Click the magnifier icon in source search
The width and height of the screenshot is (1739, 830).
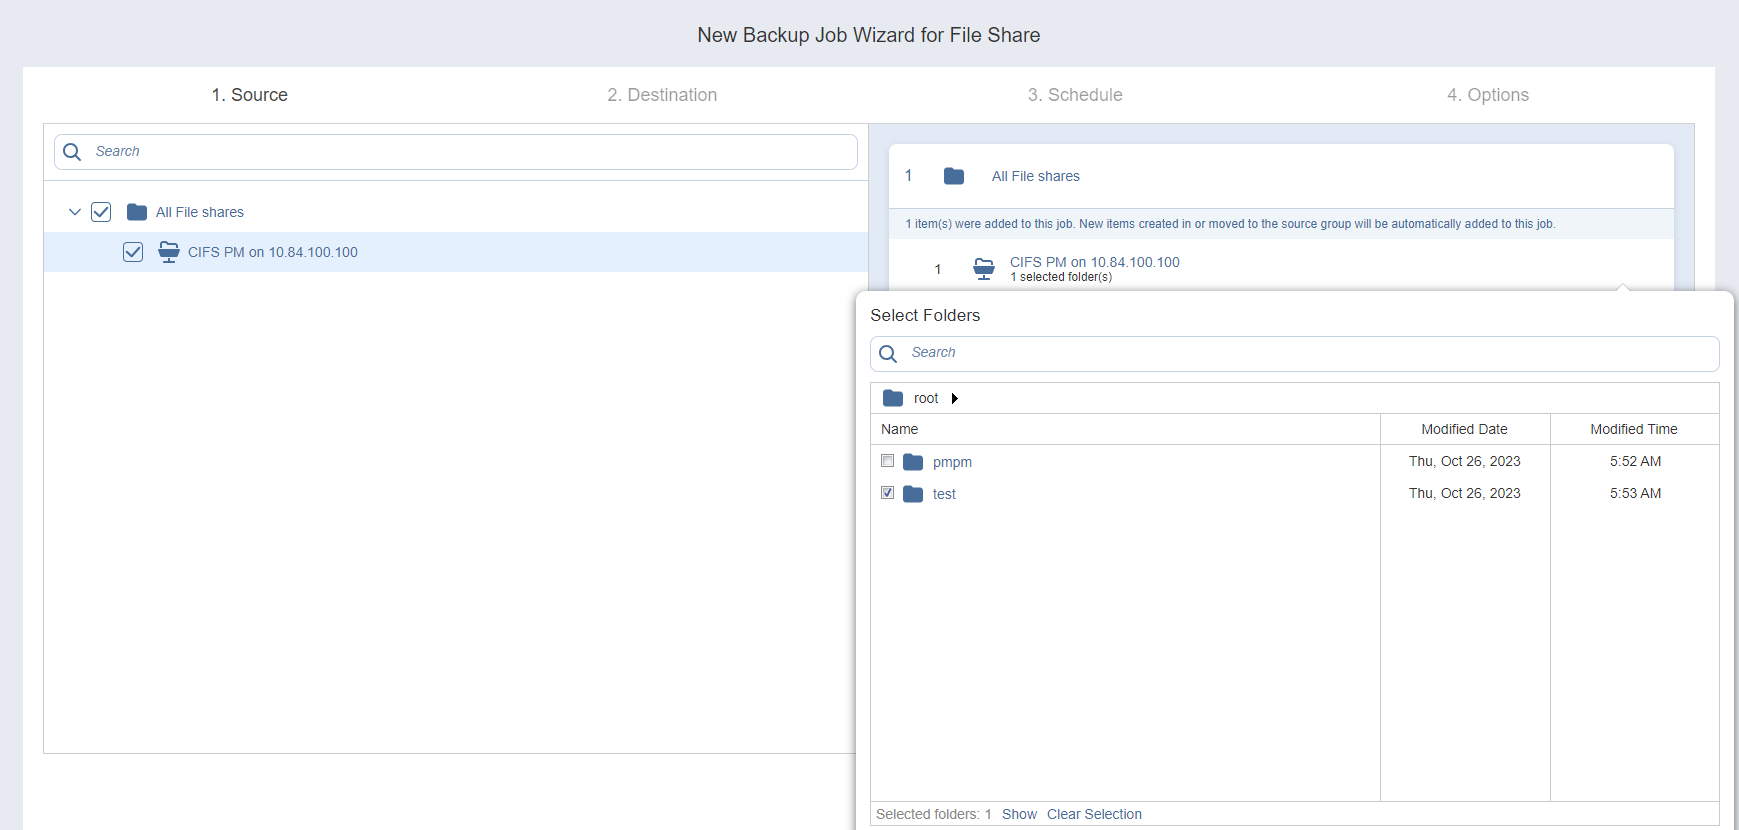72,152
